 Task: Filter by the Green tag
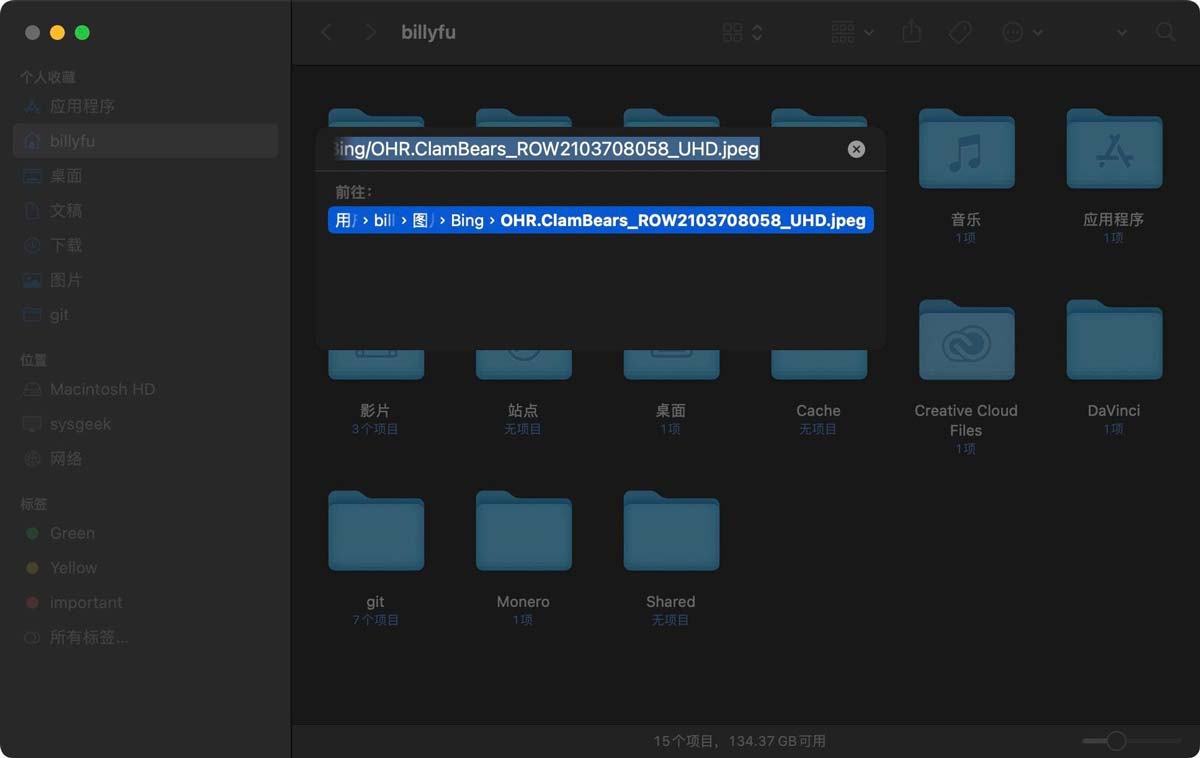[145, 533]
